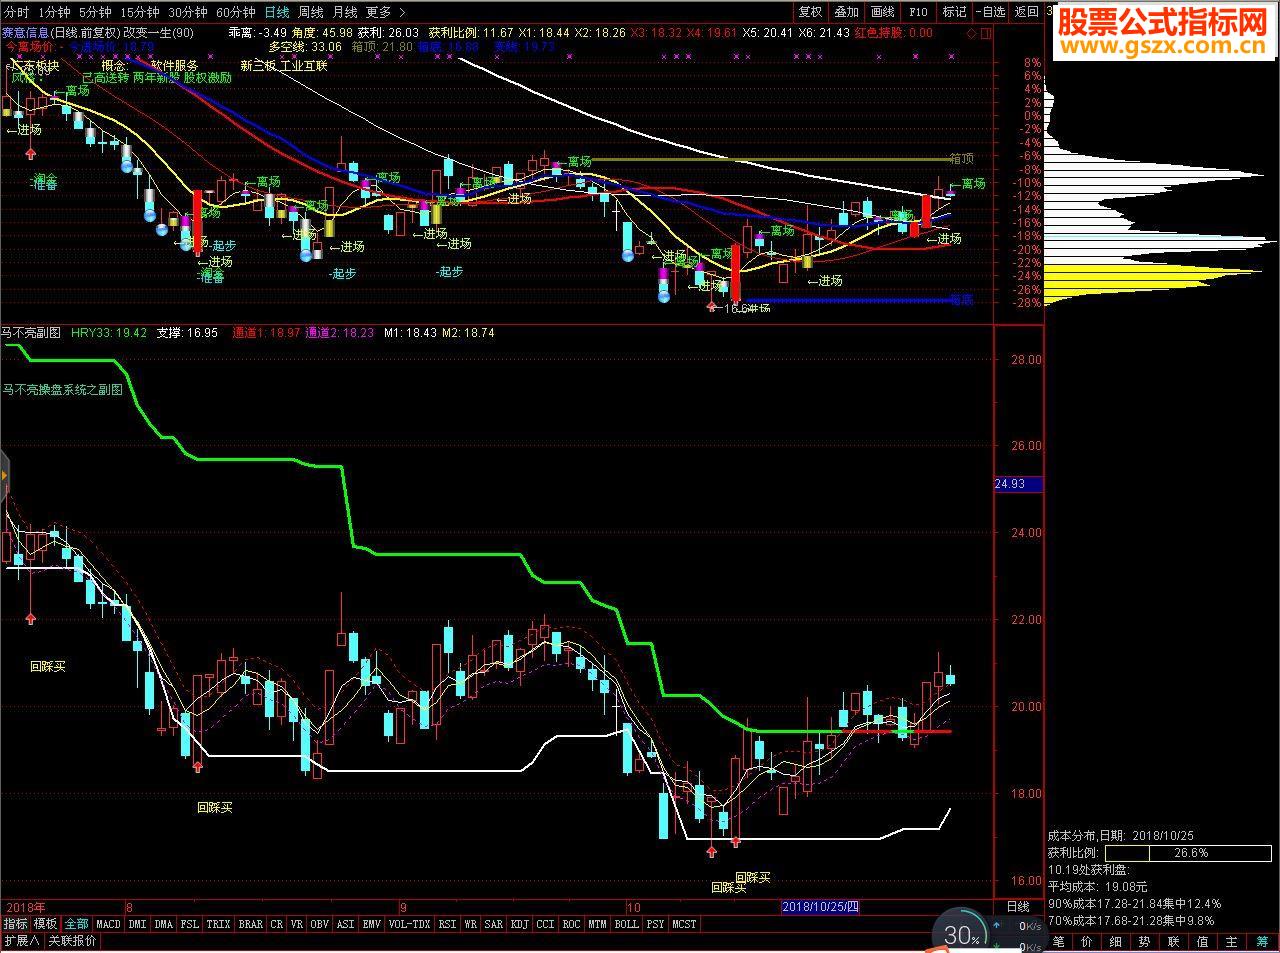Click the diamond icon at chart corner
The width and height of the screenshot is (1280, 953).
[x=971, y=33]
